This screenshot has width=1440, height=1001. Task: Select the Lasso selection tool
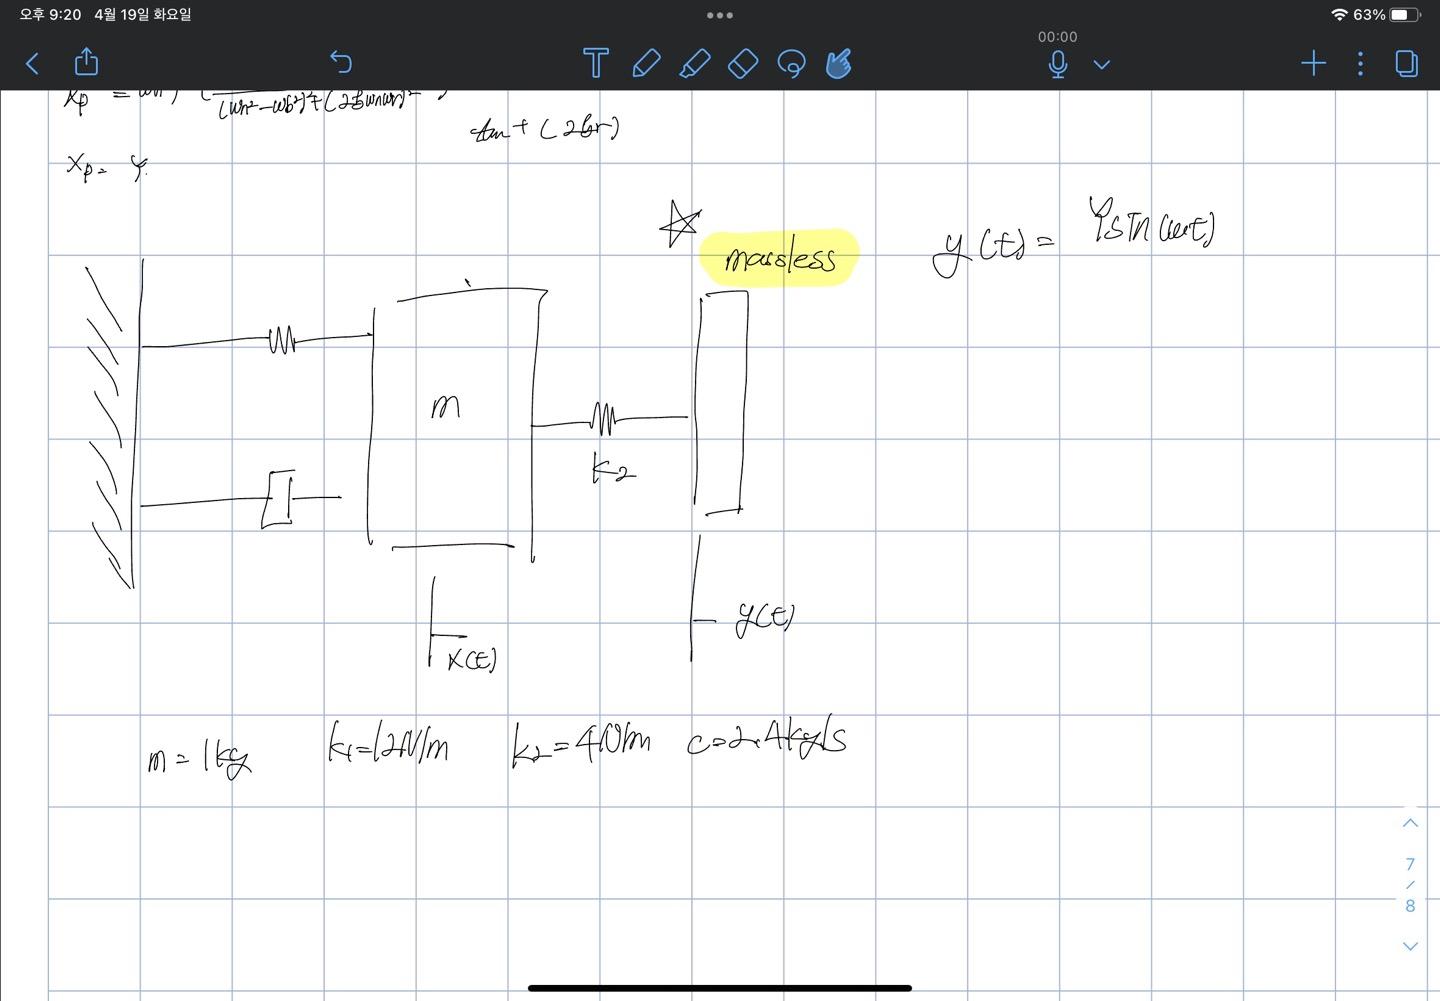[791, 63]
